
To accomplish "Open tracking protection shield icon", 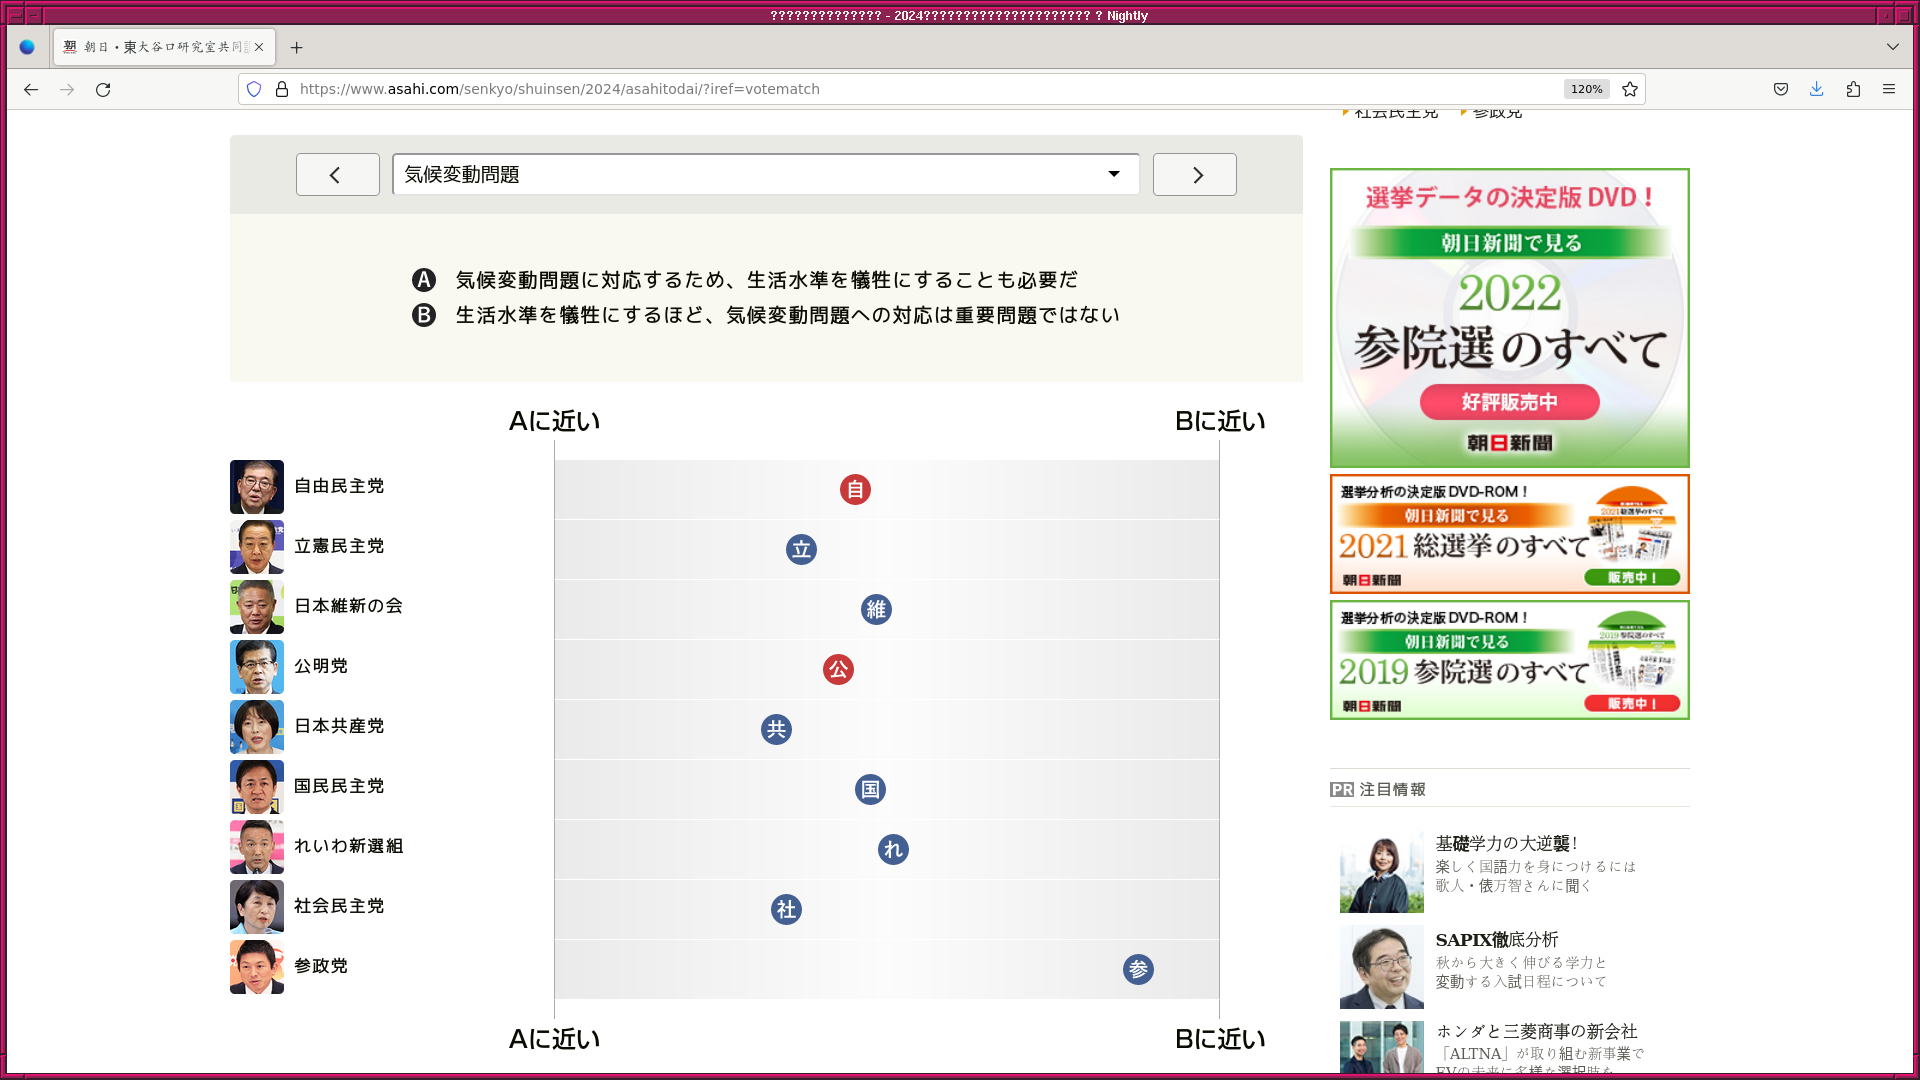I will click(x=254, y=89).
